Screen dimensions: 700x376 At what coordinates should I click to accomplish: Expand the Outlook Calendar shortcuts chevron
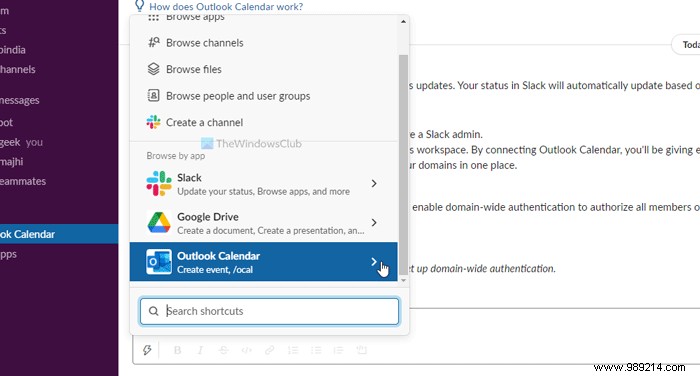[374, 262]
